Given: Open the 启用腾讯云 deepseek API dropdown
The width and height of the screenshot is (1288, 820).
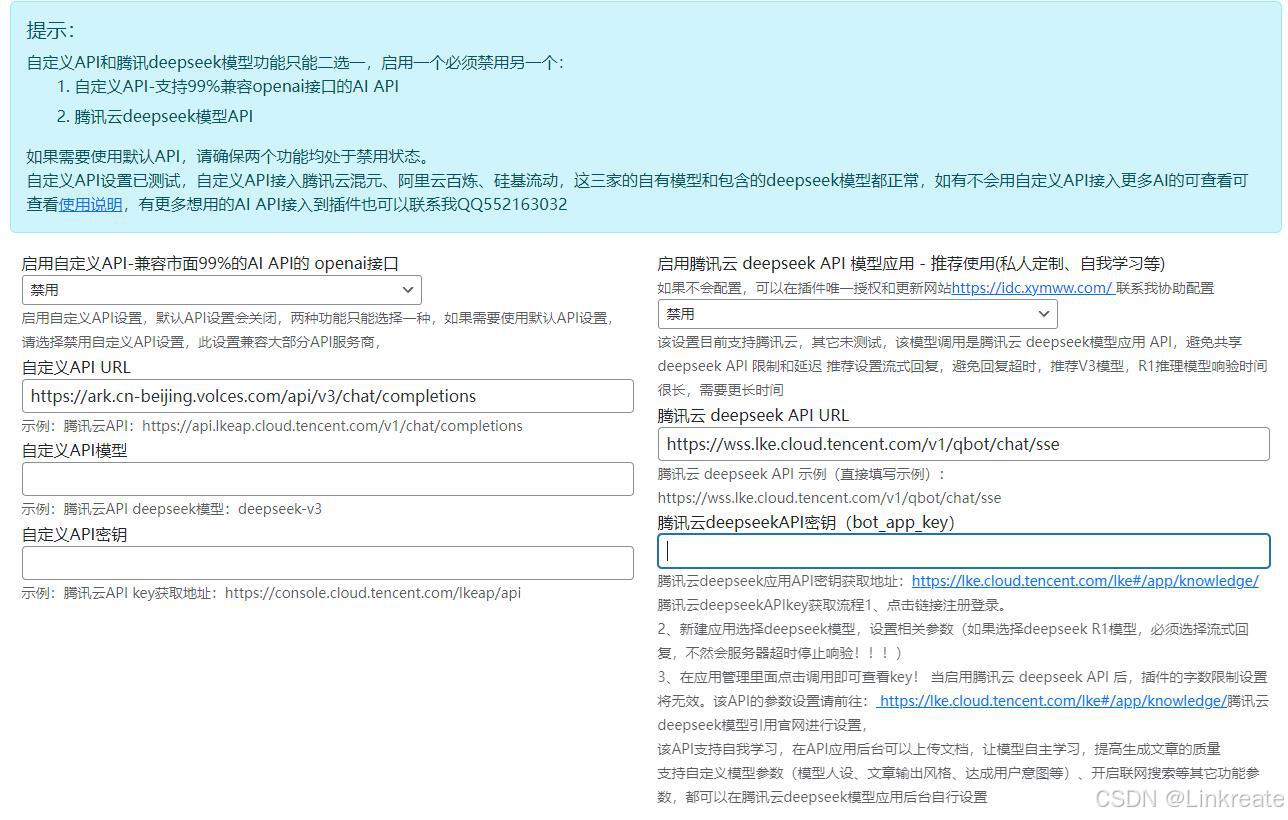Looking at the screenshot, I should click(857, 314).
